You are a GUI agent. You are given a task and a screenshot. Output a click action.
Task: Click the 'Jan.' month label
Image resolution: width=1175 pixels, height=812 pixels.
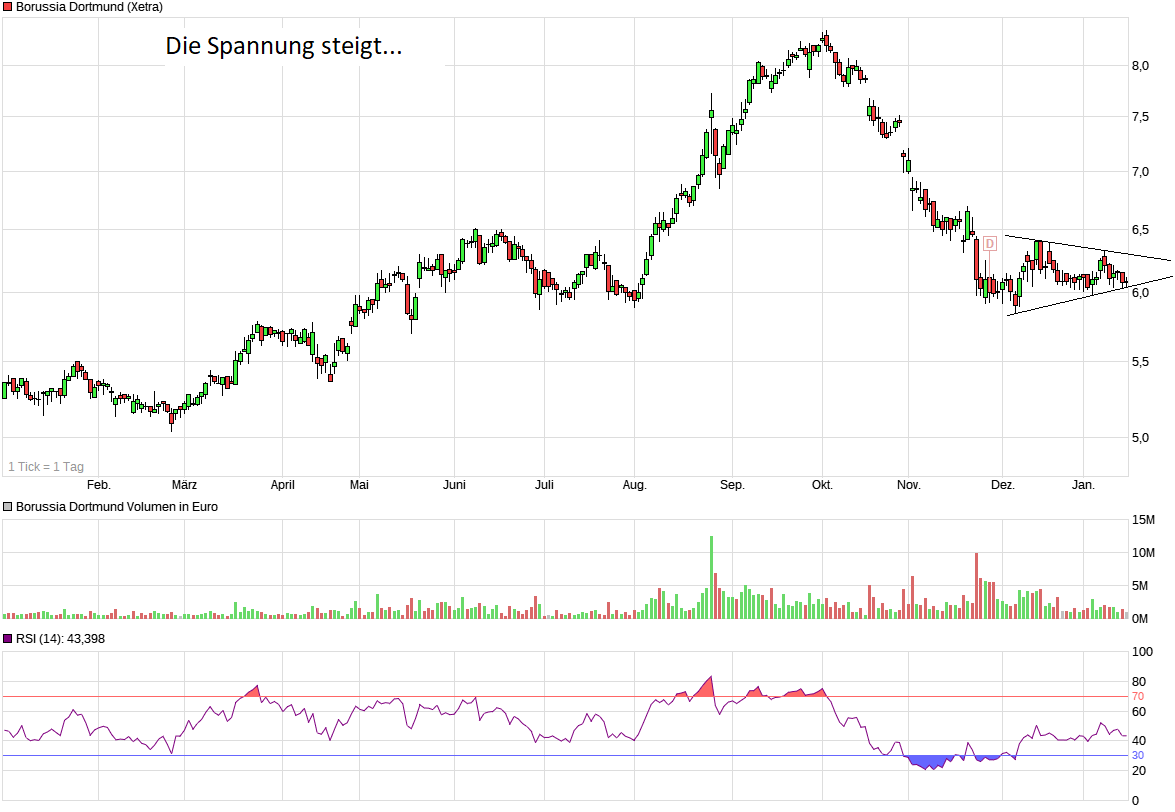[1083, 485]
